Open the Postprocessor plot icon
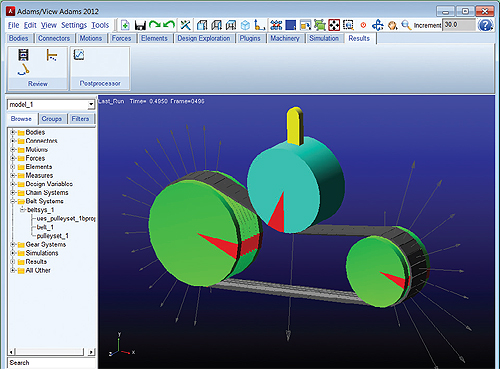 pos(79,55)
